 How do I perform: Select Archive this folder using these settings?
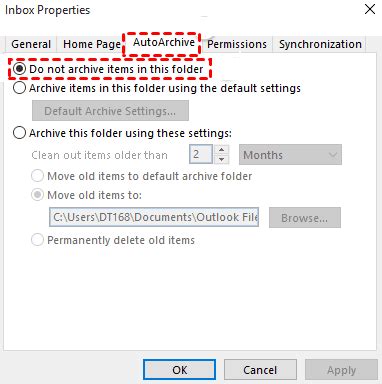pos(122,133)
